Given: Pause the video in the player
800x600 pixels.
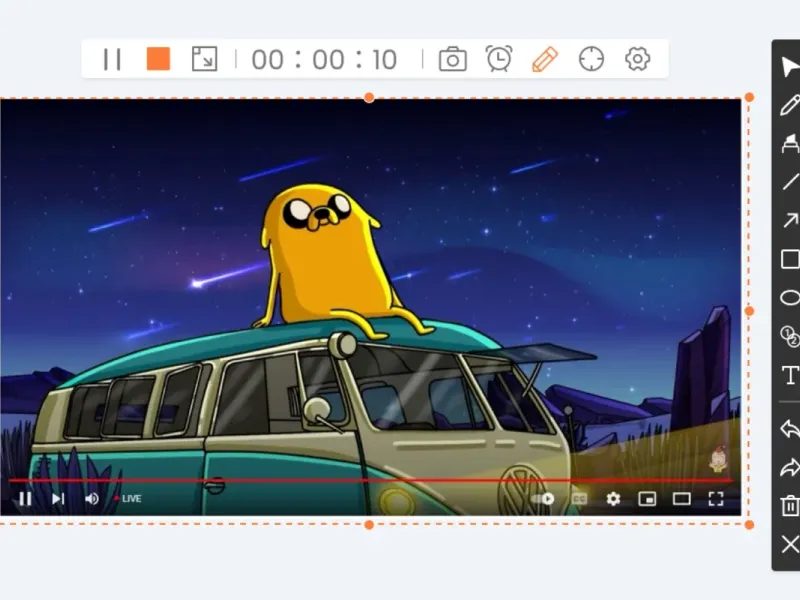Looking at the screenshot, I should click(25, 498).
